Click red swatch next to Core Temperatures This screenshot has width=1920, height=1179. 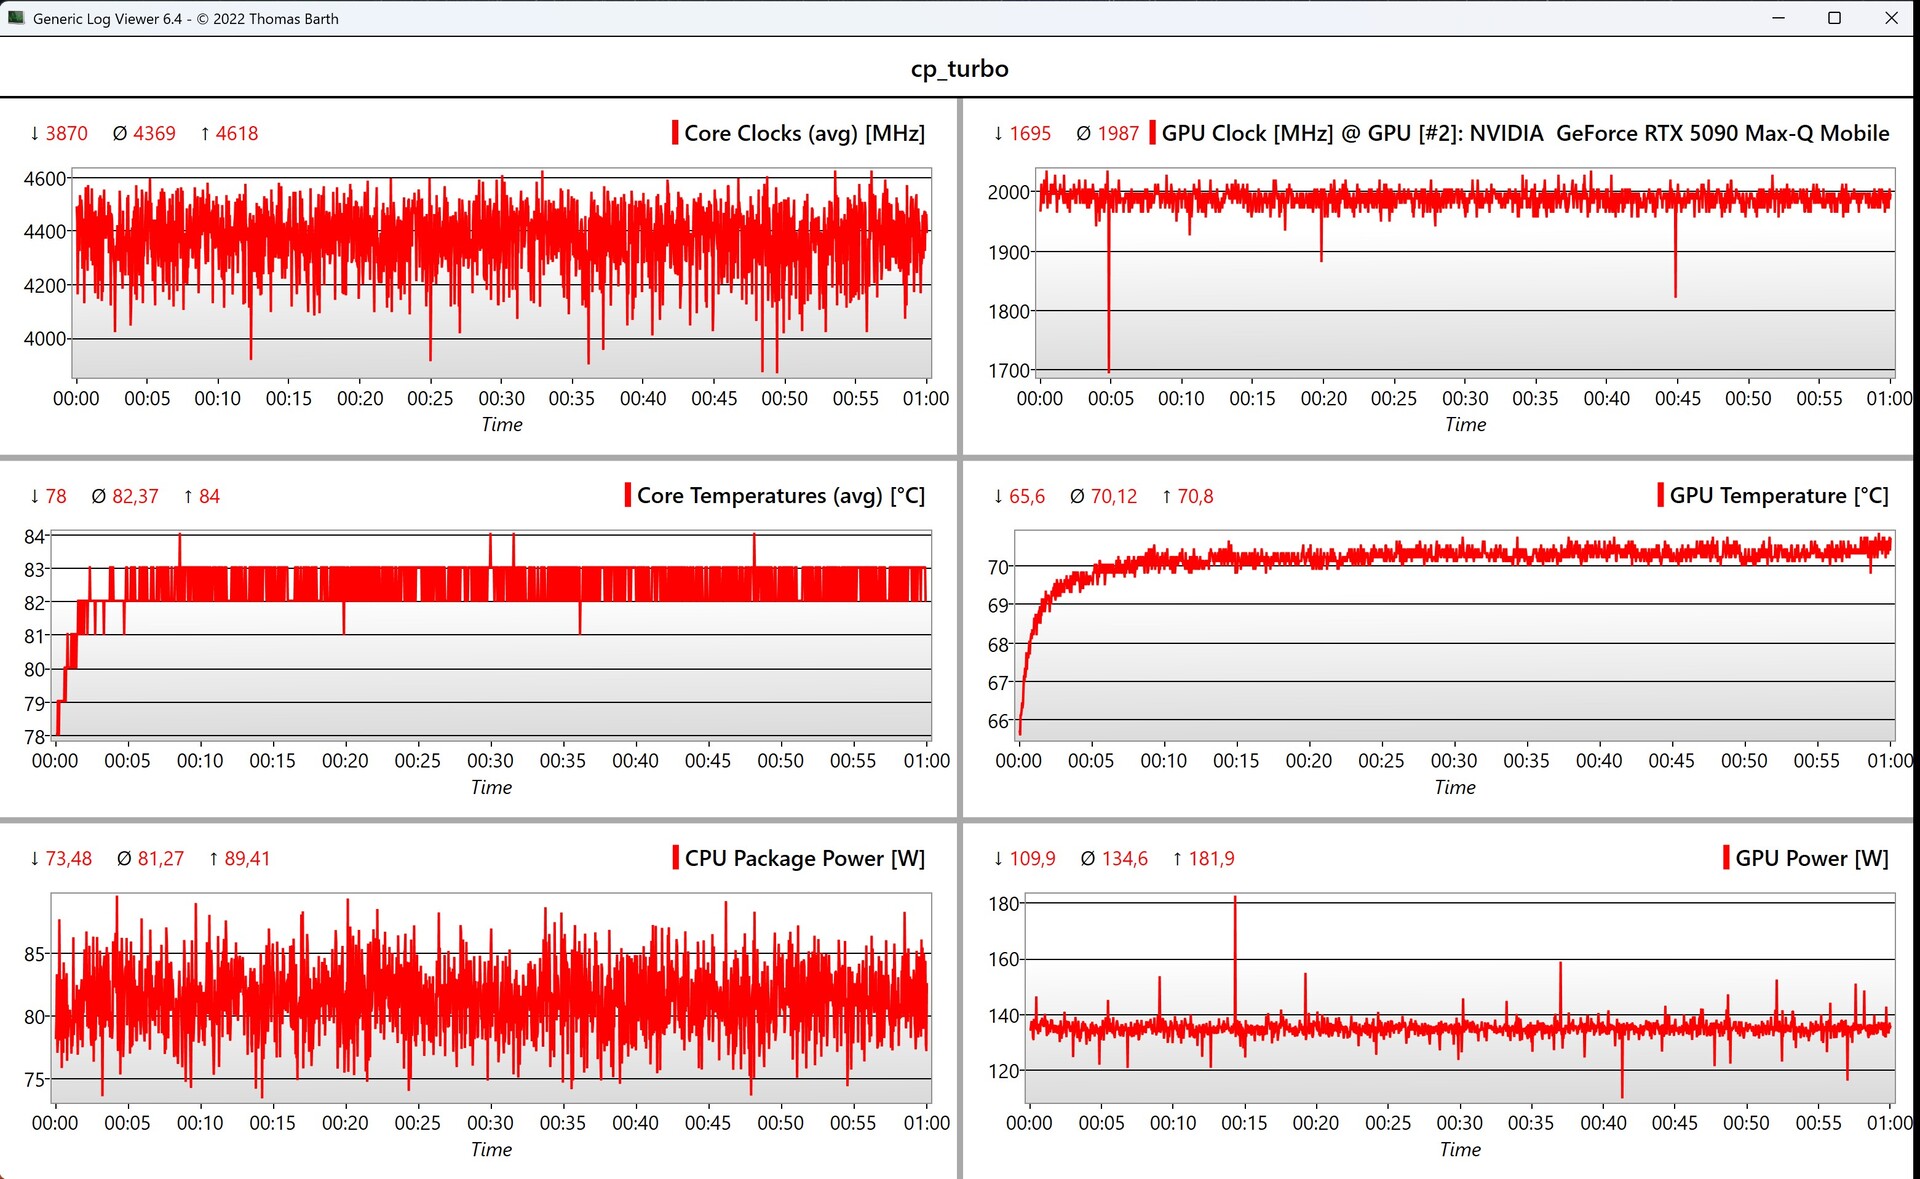(x=628, y=495)
